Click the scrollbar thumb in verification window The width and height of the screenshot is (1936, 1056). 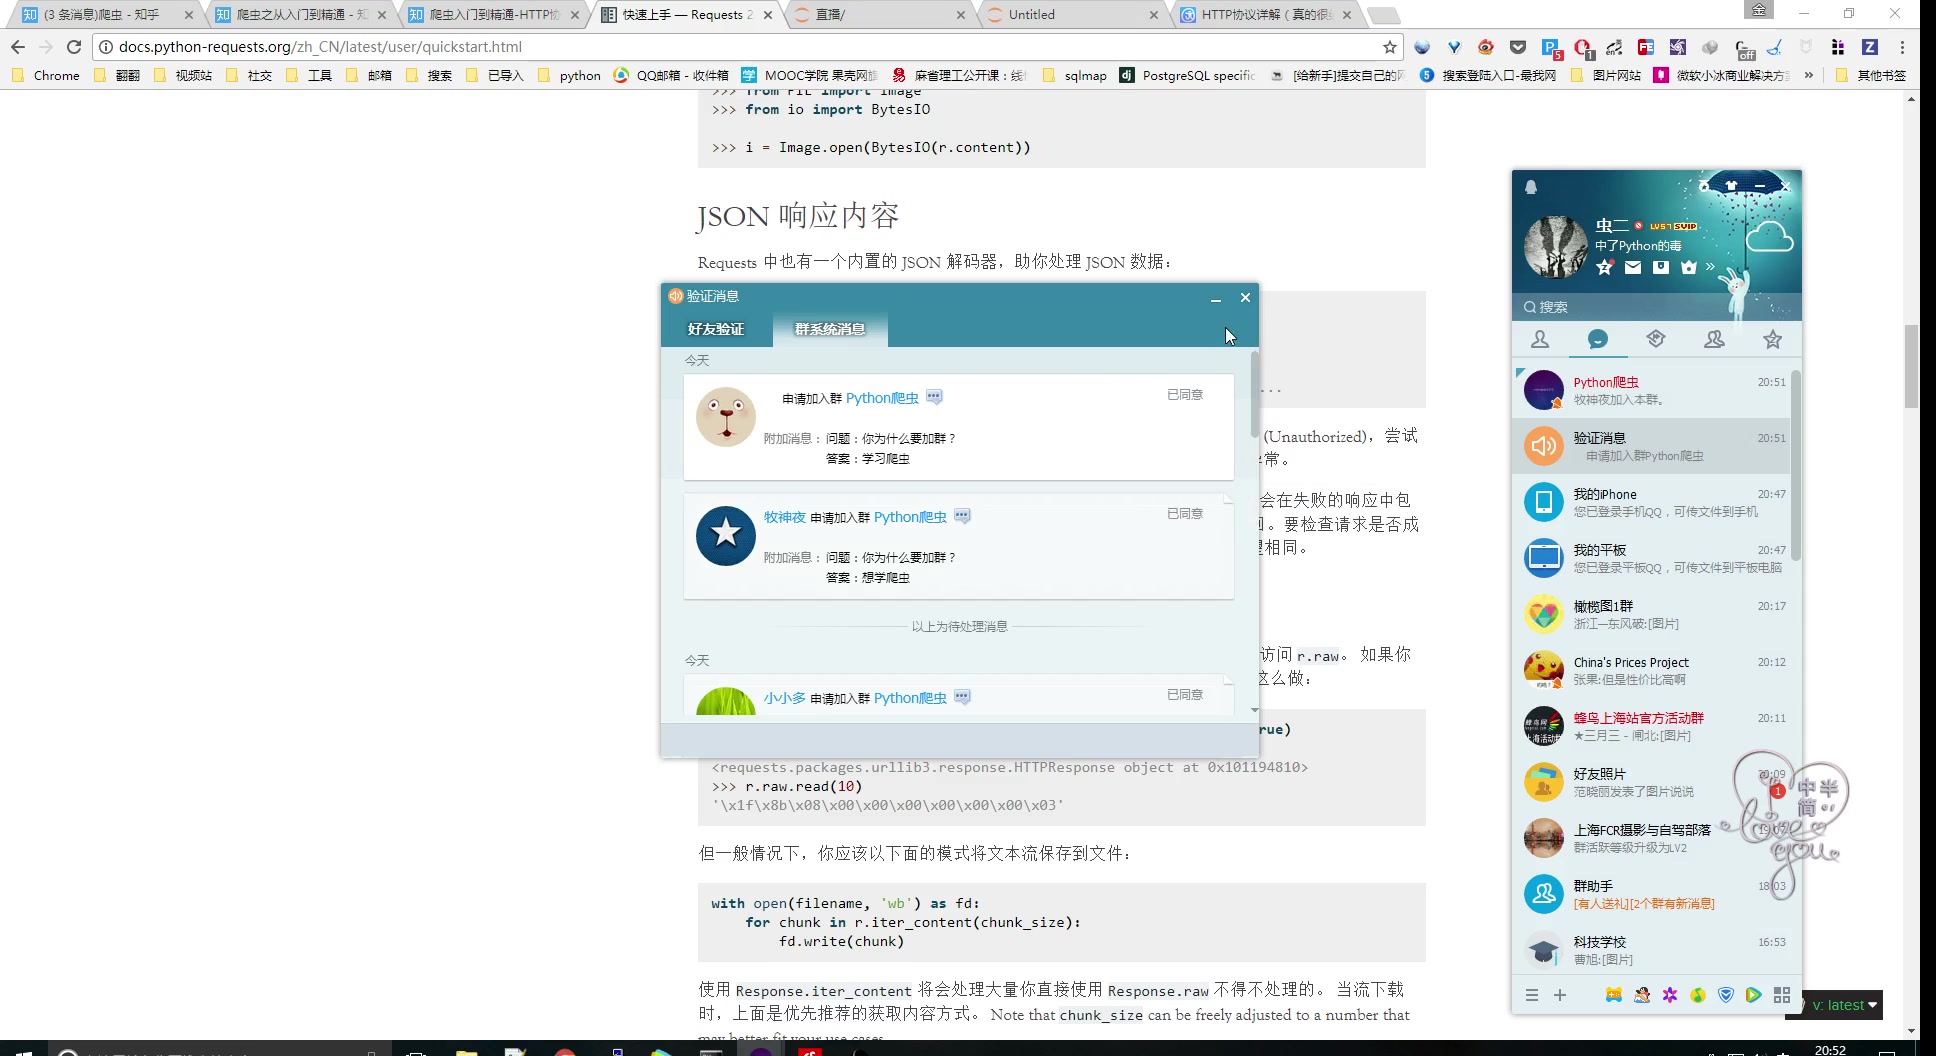tap(1254, 394)
